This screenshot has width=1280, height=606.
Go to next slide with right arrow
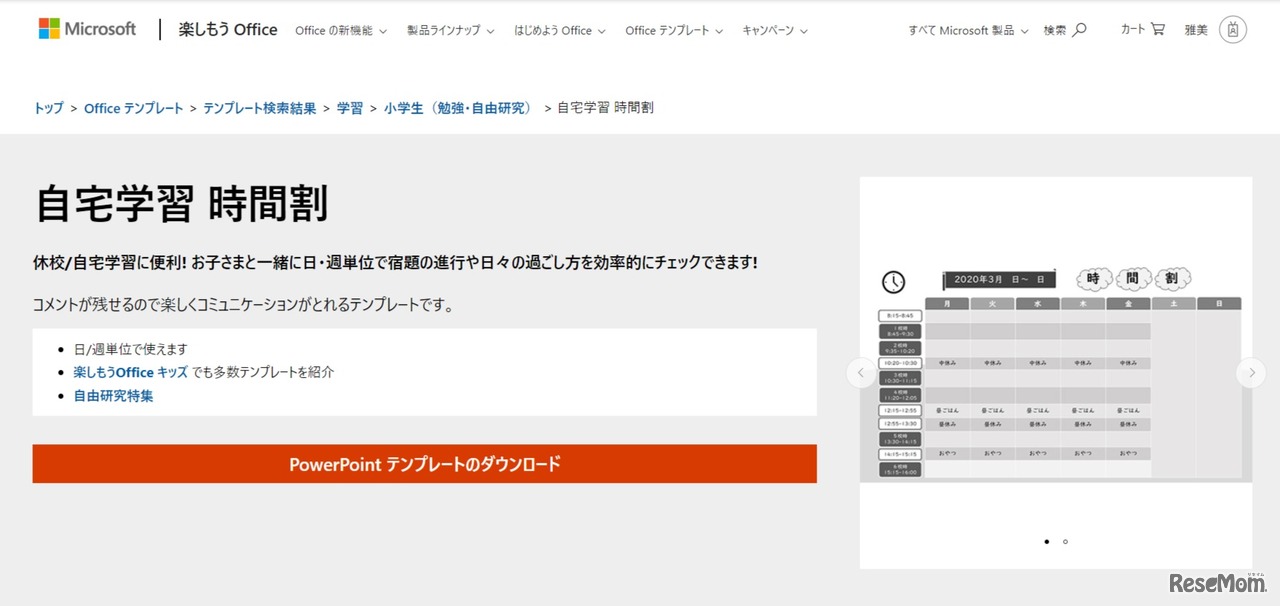(1251, 373)
